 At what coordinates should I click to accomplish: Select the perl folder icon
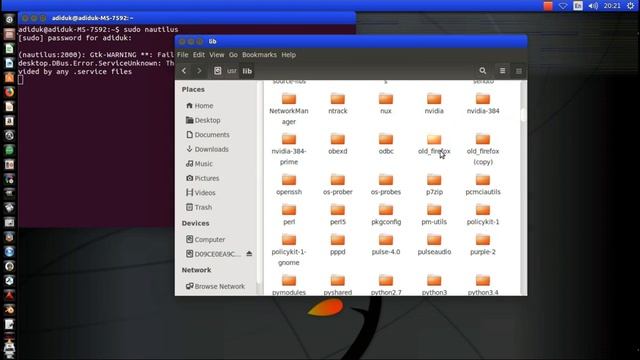[289, 210]
